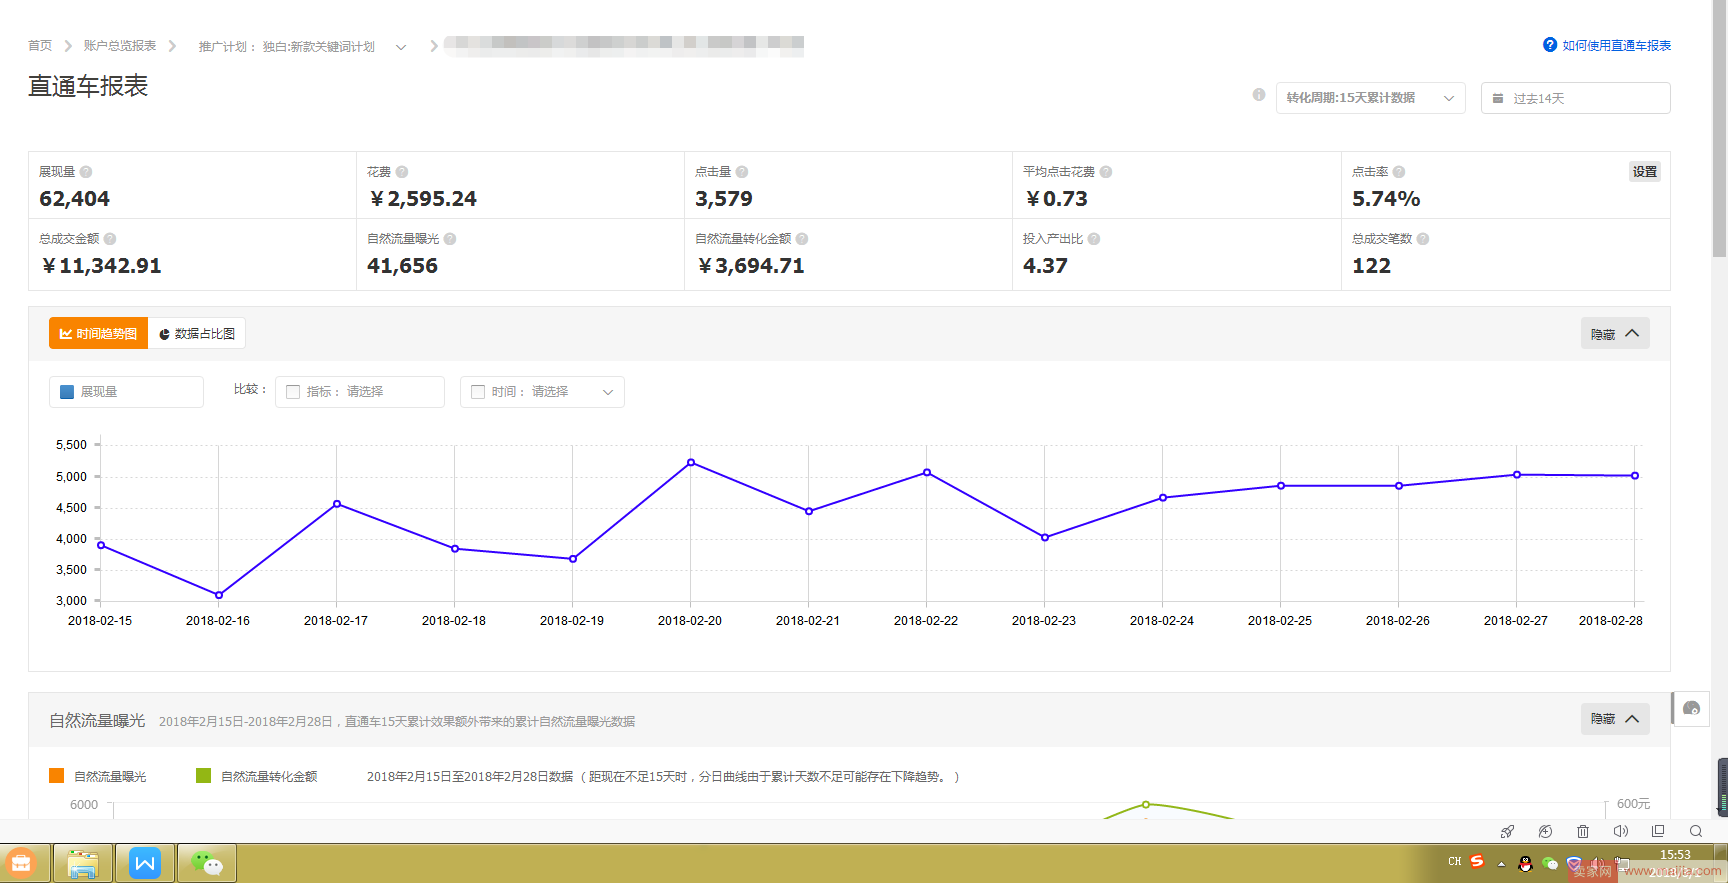Screen dimensions: 1728x883
Task: Open the orange briefcase app on taskbar
Action: click(x=21, y=863)
